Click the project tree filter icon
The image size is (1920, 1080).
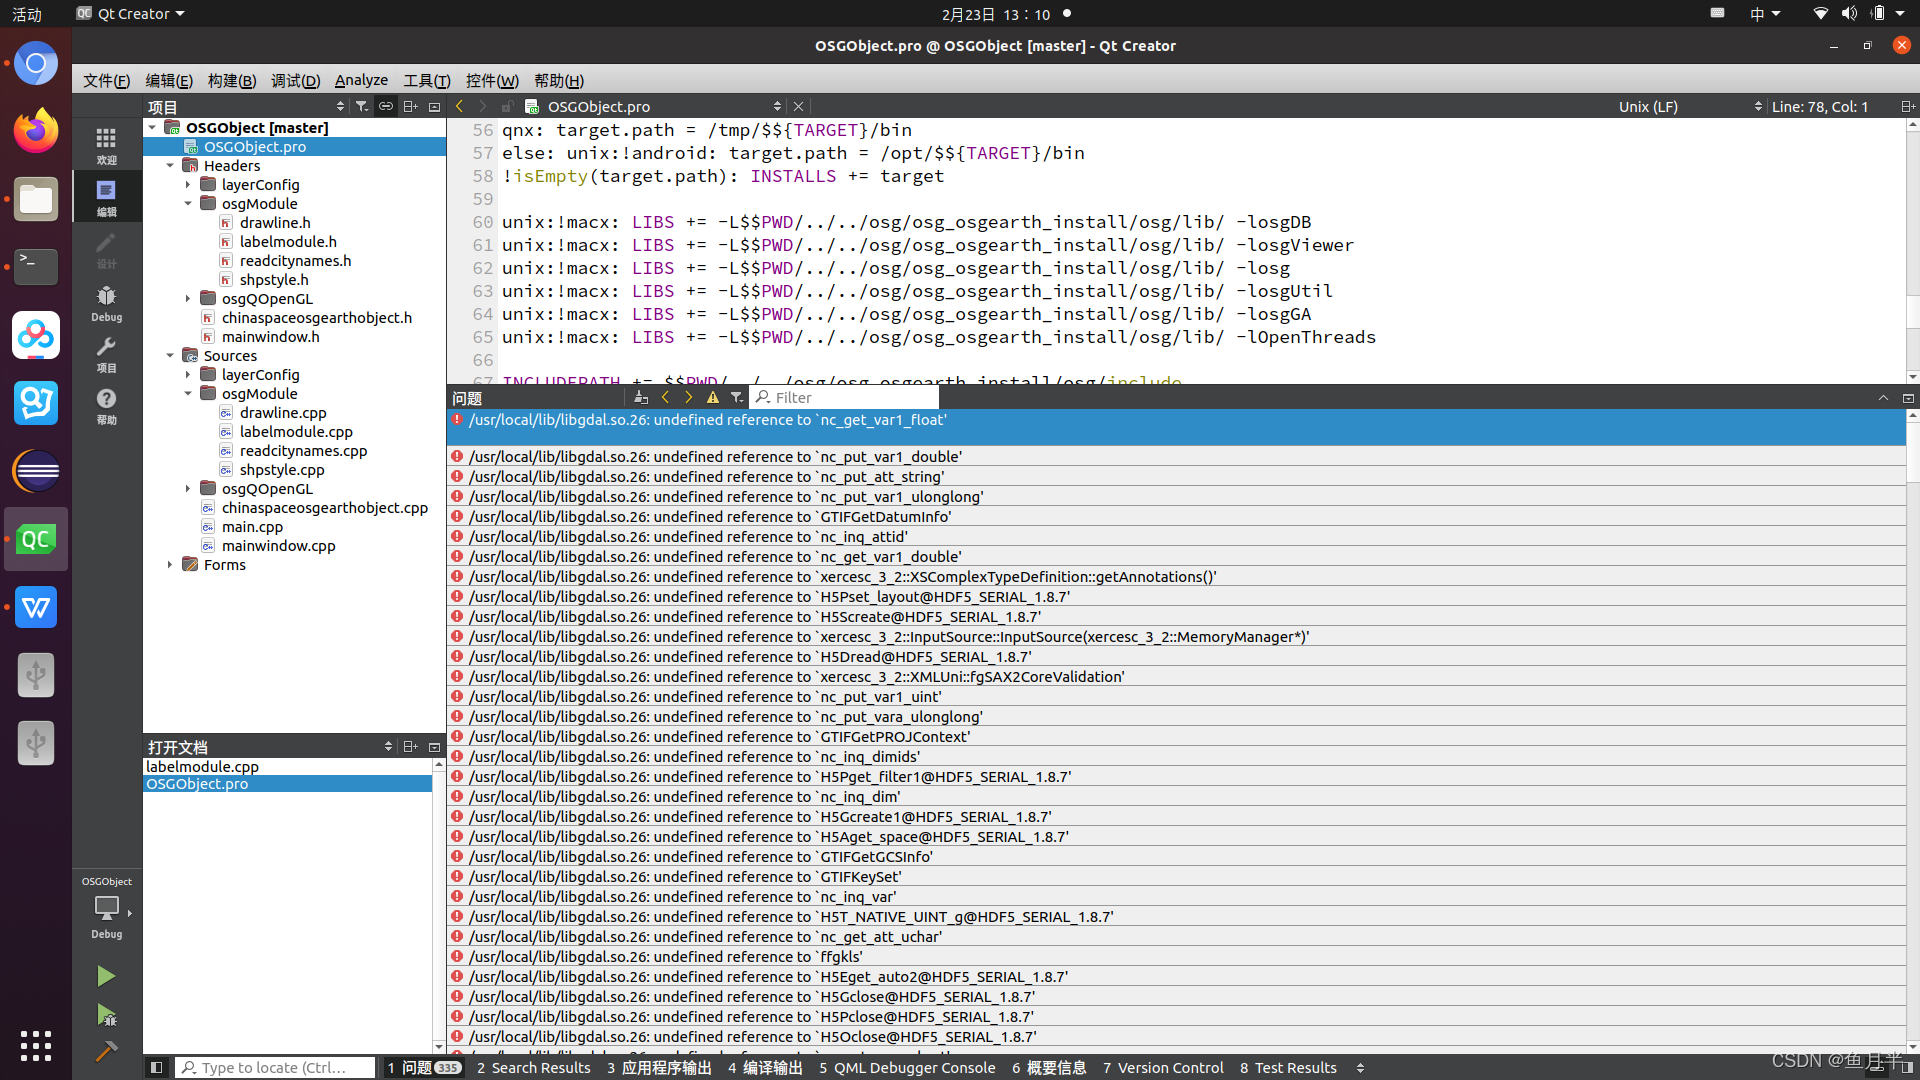tap(362, 107)
